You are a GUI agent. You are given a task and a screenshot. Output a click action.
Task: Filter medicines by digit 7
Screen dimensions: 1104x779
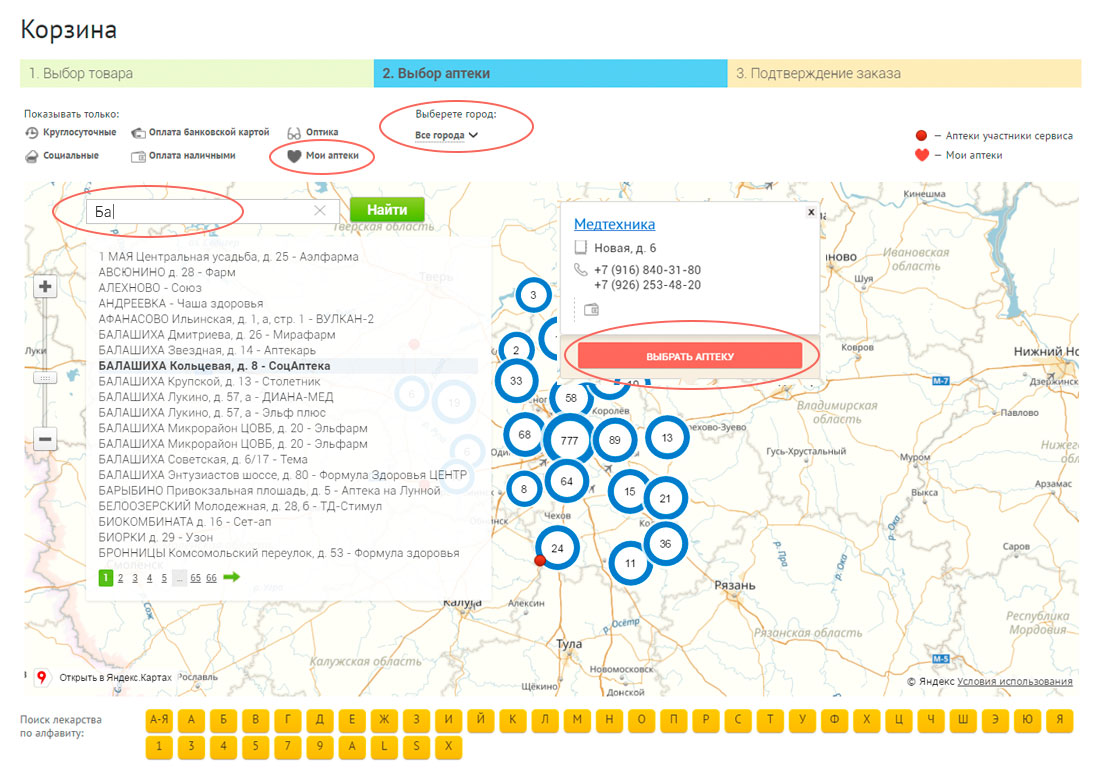(x=287, y=747)
